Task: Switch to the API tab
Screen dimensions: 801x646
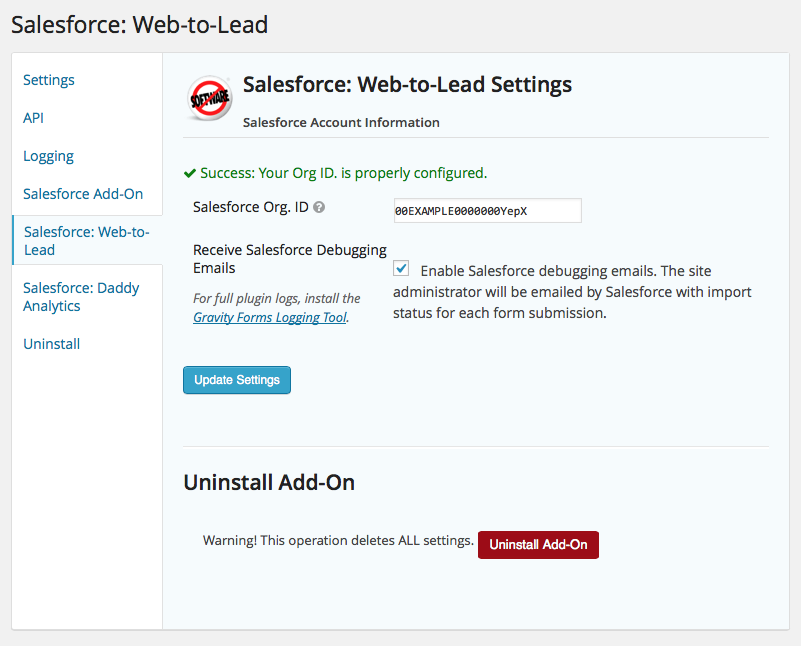Action: coord(34,118)
